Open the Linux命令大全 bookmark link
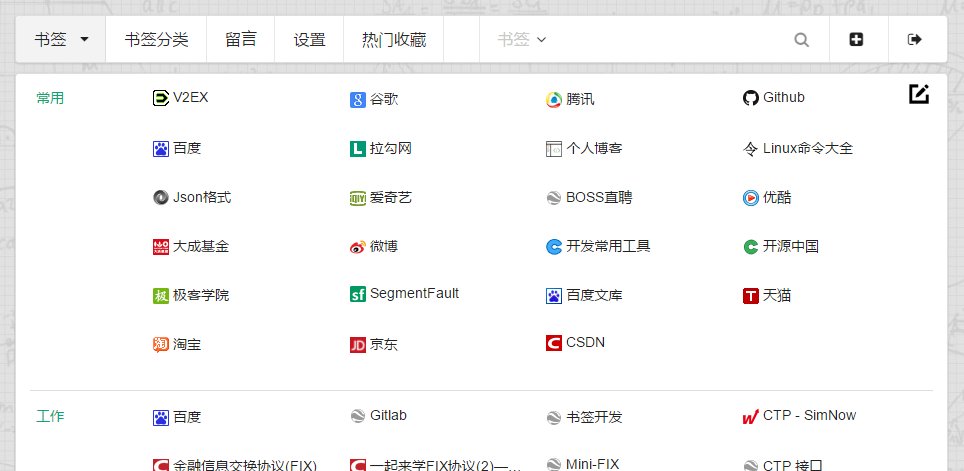This screenshot has height=471, width=964. [x=807, y=148]
